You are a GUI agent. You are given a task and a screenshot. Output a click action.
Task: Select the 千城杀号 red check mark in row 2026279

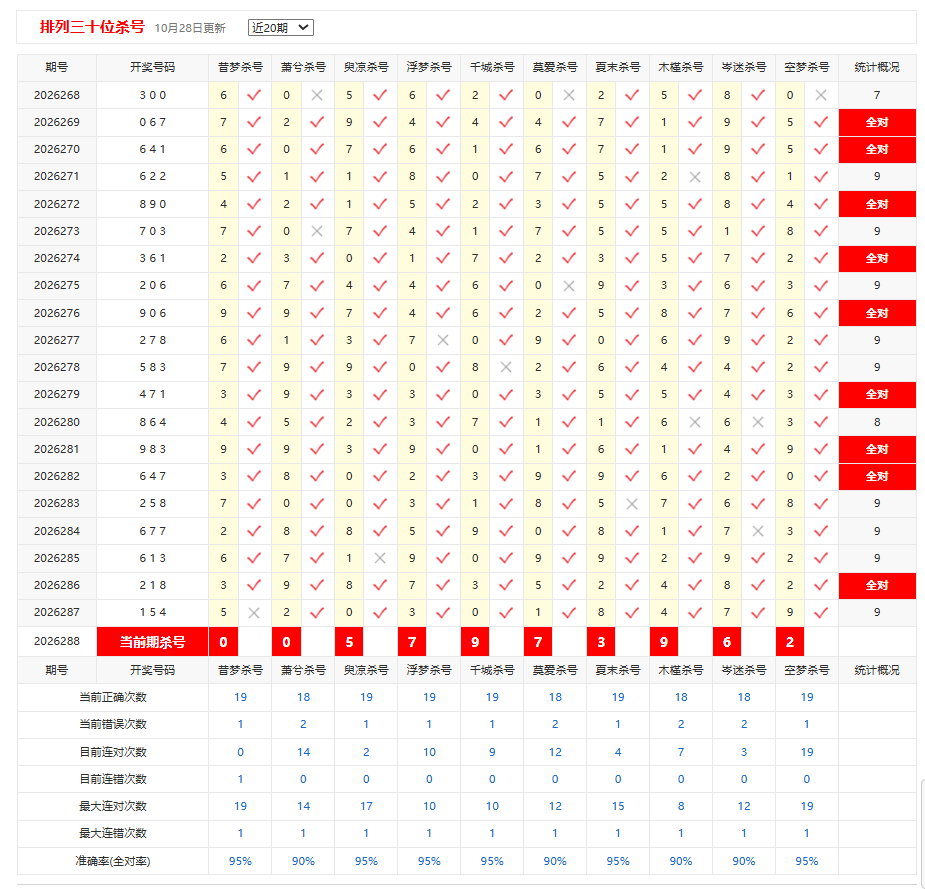pyautogui.click(x=506, y=395)
